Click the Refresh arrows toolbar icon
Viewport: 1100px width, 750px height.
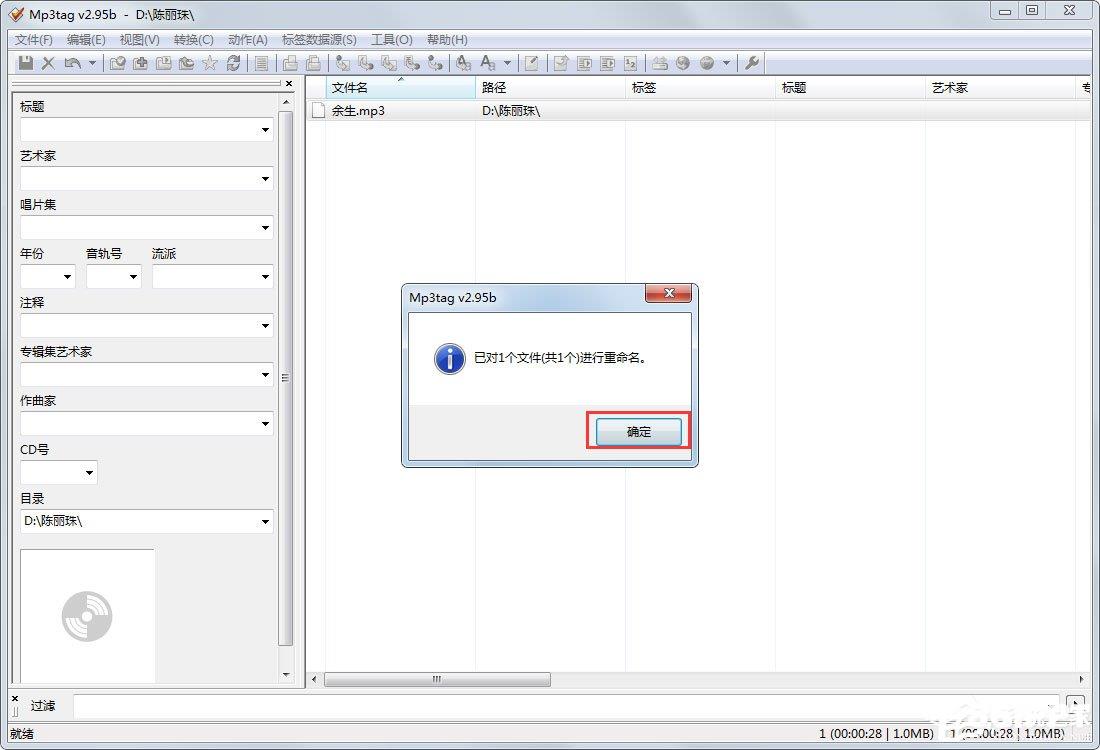(233, 63)
